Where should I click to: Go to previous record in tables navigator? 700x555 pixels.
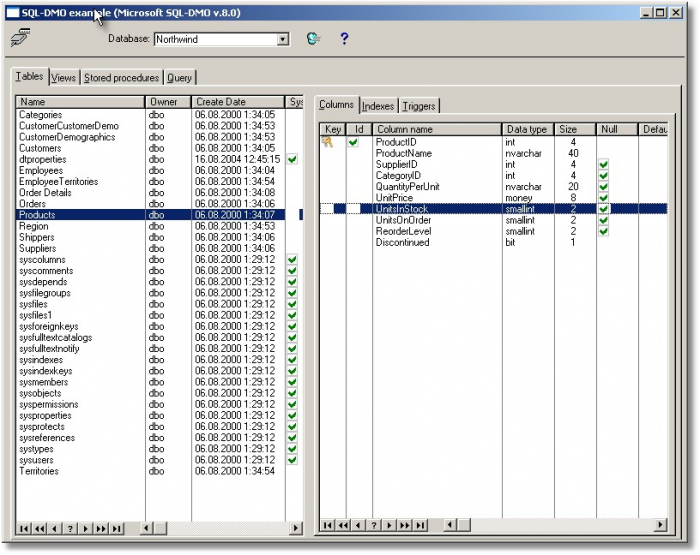coord(54,529)
